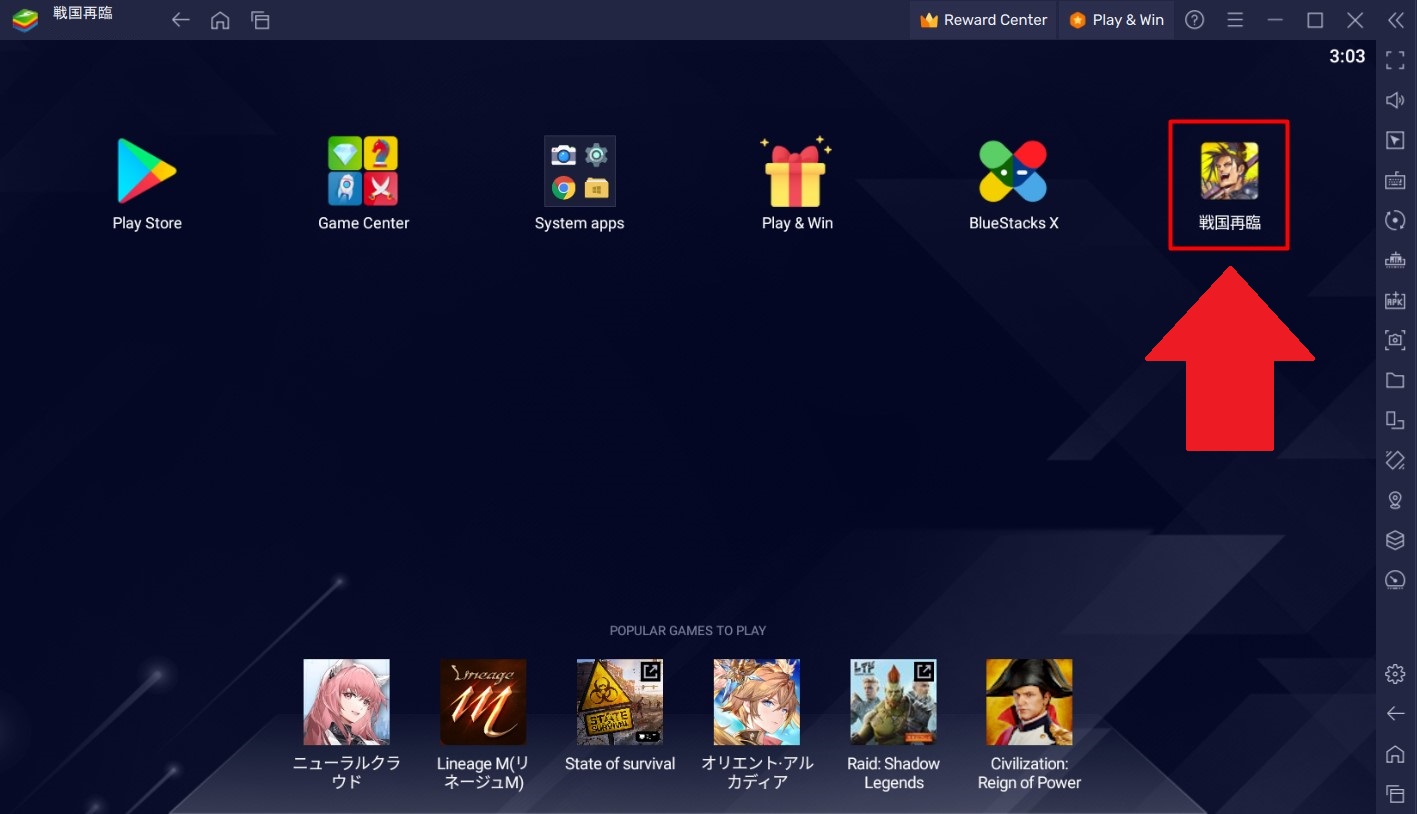Viewport: 1417px width, 814px height.
Task: Open keyboard game controls in the sidebar
Action: pos(1395,180)
